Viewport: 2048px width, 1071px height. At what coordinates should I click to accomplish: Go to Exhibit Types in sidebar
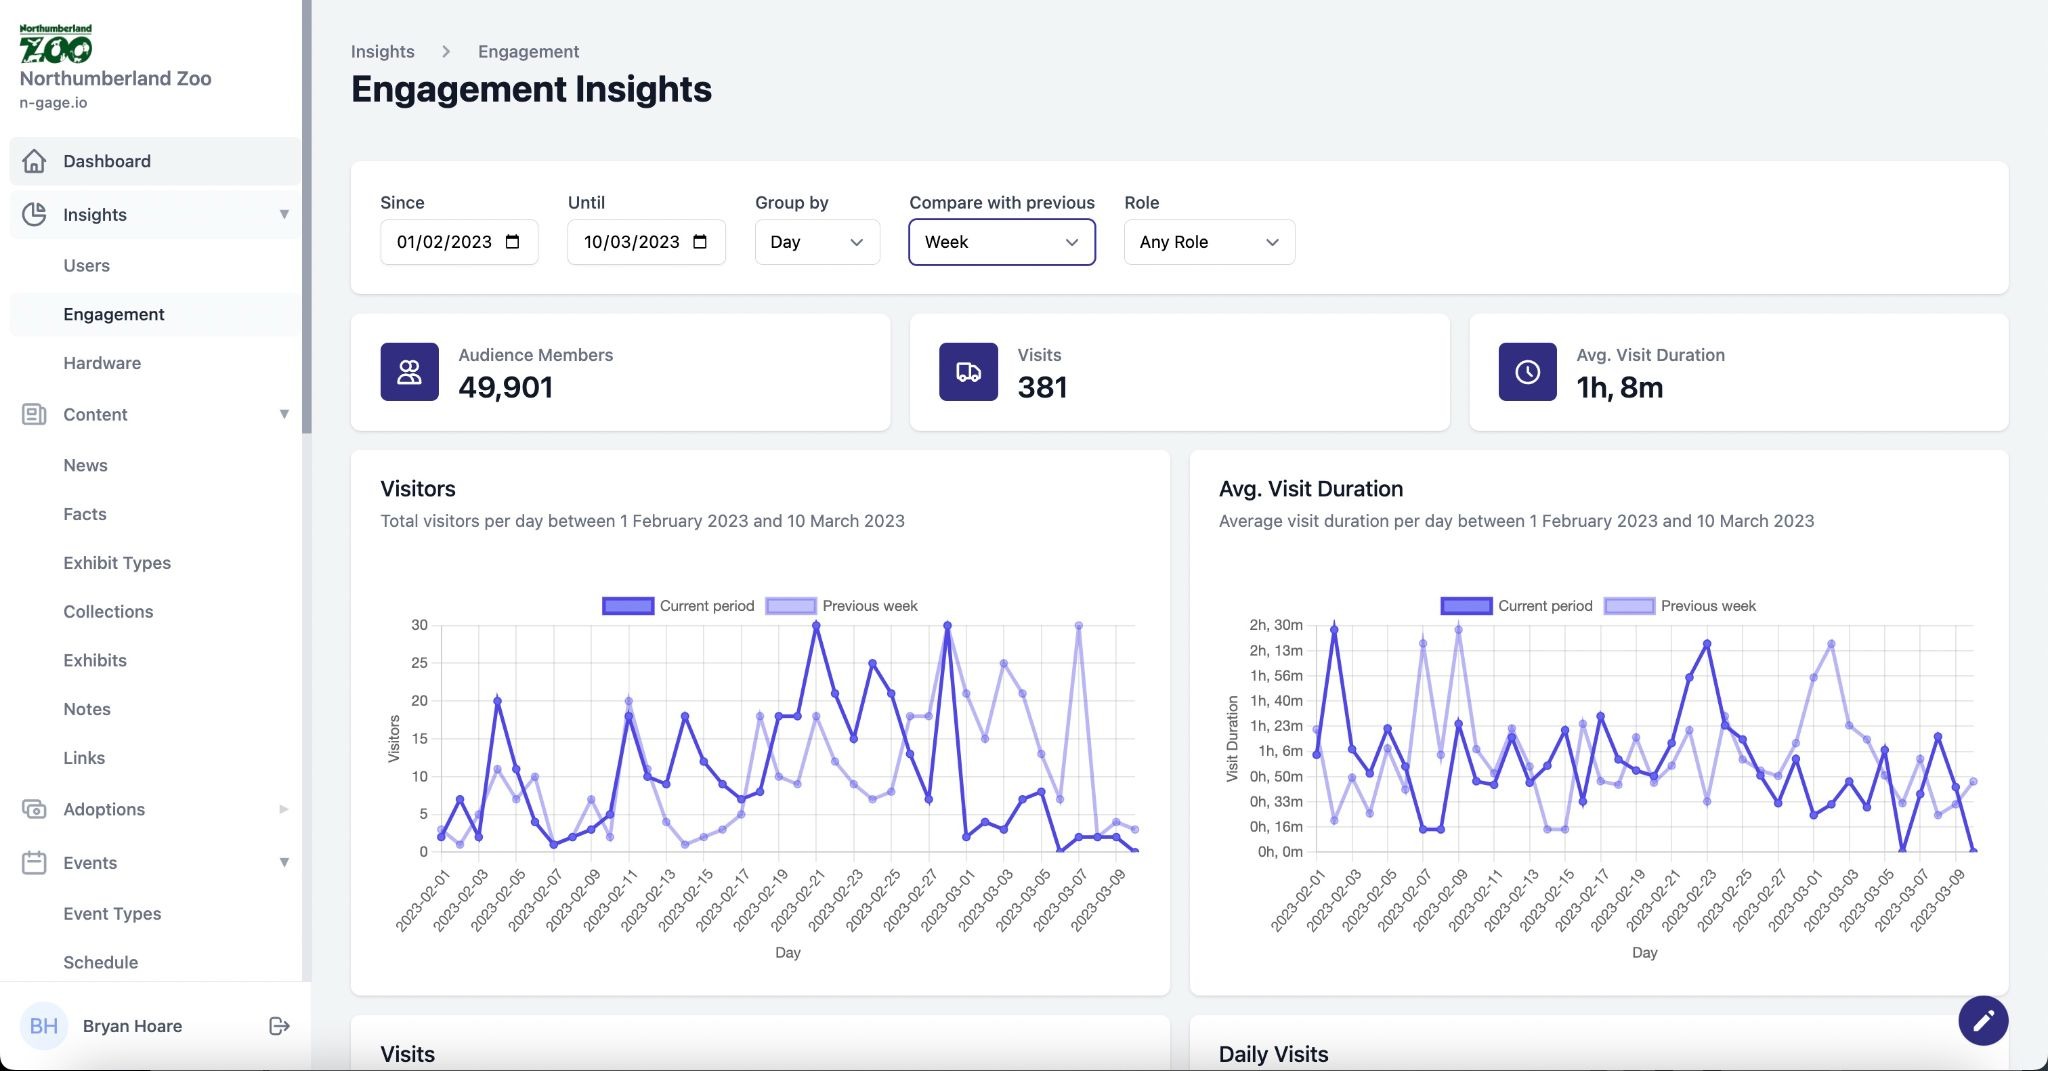[117, 563]
